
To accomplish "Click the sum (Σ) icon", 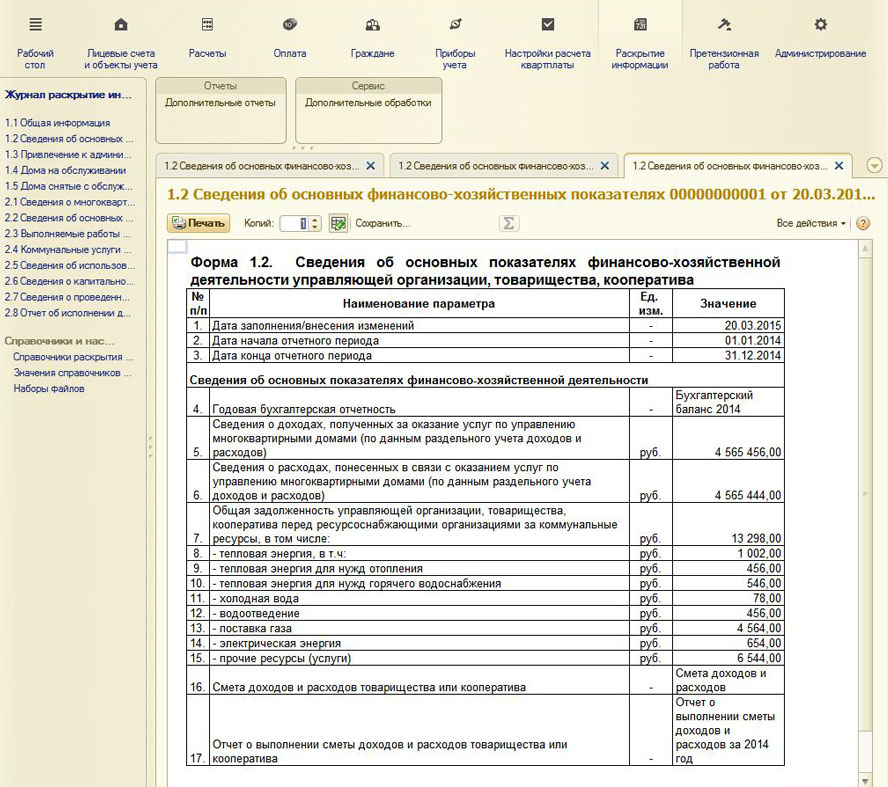I will point(509,223).
